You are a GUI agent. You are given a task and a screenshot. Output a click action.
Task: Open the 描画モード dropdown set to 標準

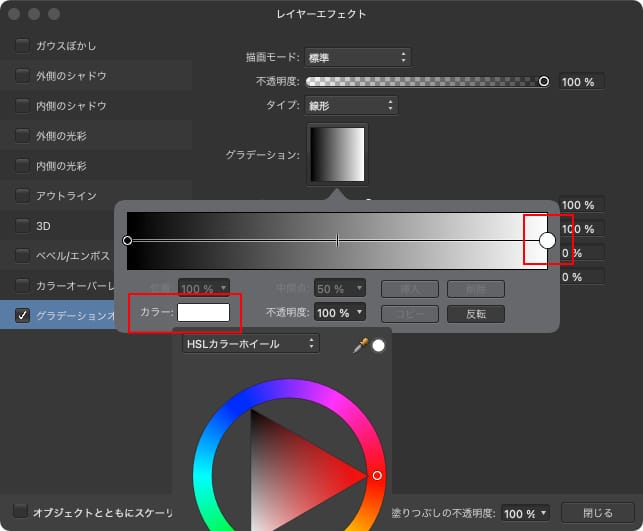(356, 57)
